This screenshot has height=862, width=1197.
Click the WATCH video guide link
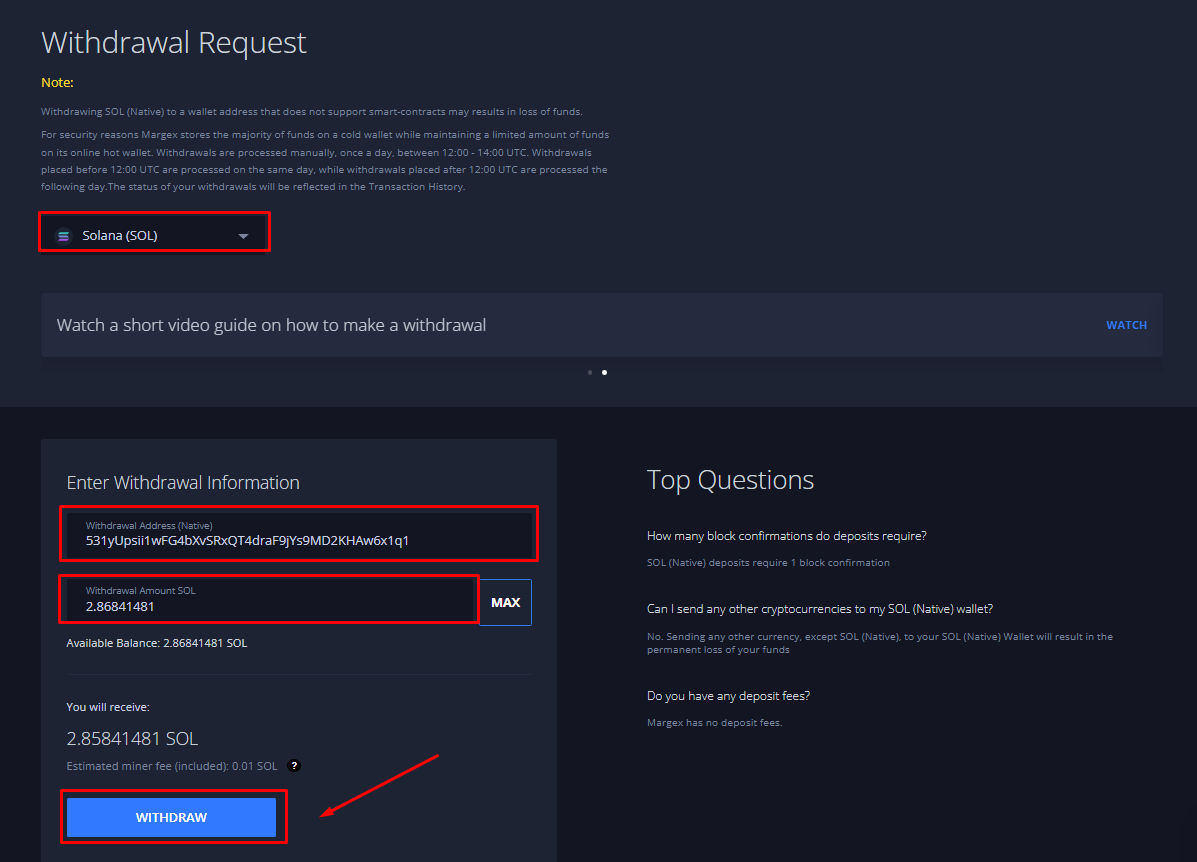[1126, 325]
